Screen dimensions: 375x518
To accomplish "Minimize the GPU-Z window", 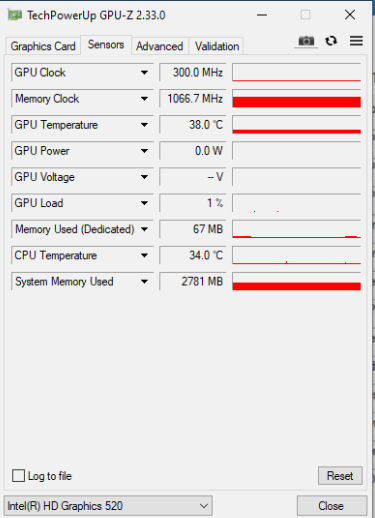I will pyautogui.click(x=262, y=15).
